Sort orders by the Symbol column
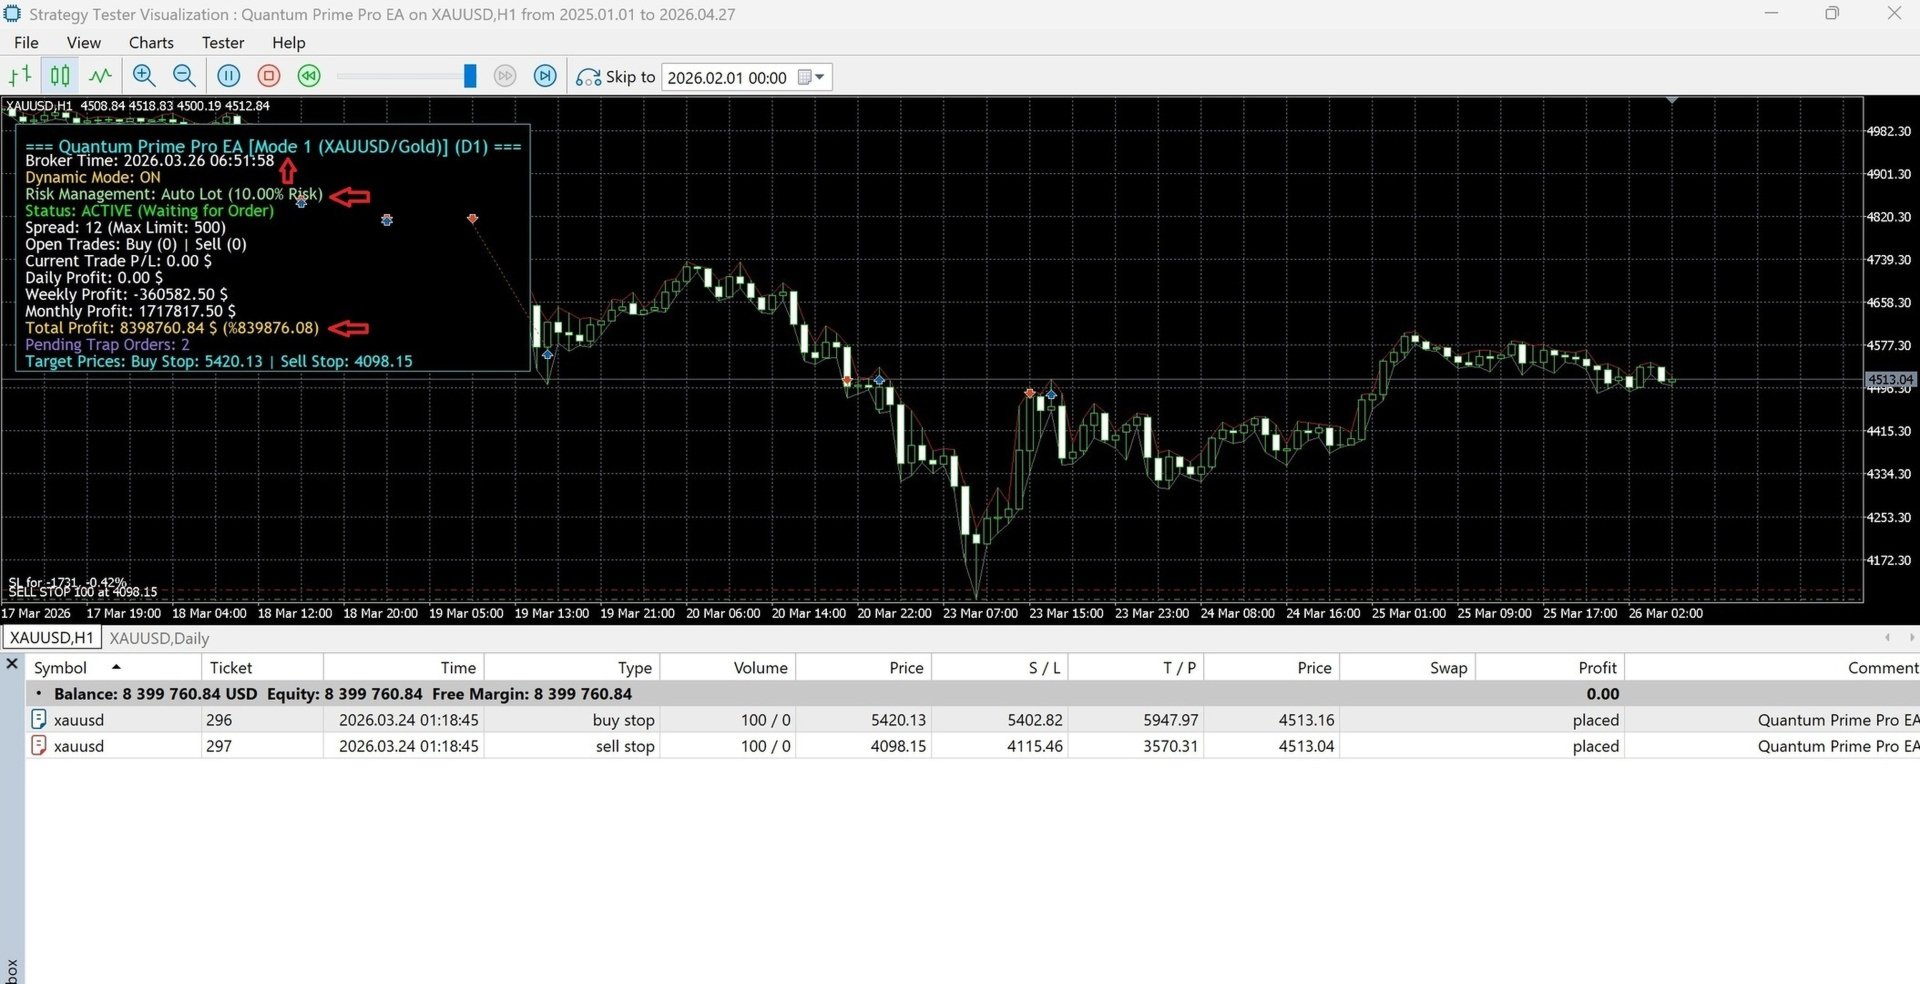1920x984 pixels. [x=114, y=668]
